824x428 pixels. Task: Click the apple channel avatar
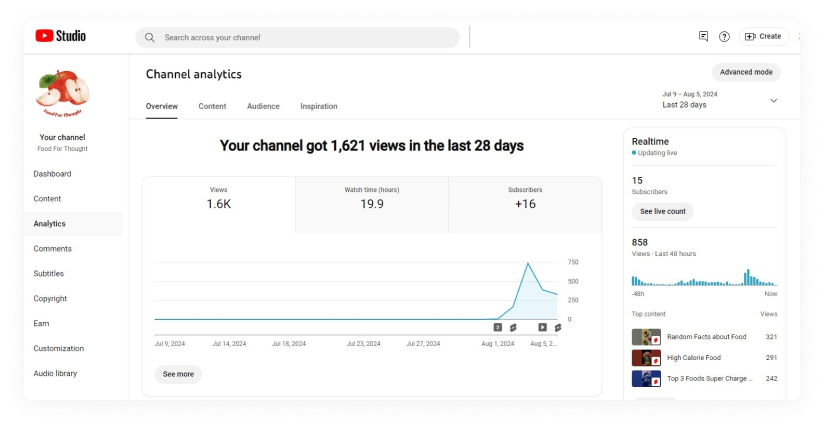coord(62,94)
